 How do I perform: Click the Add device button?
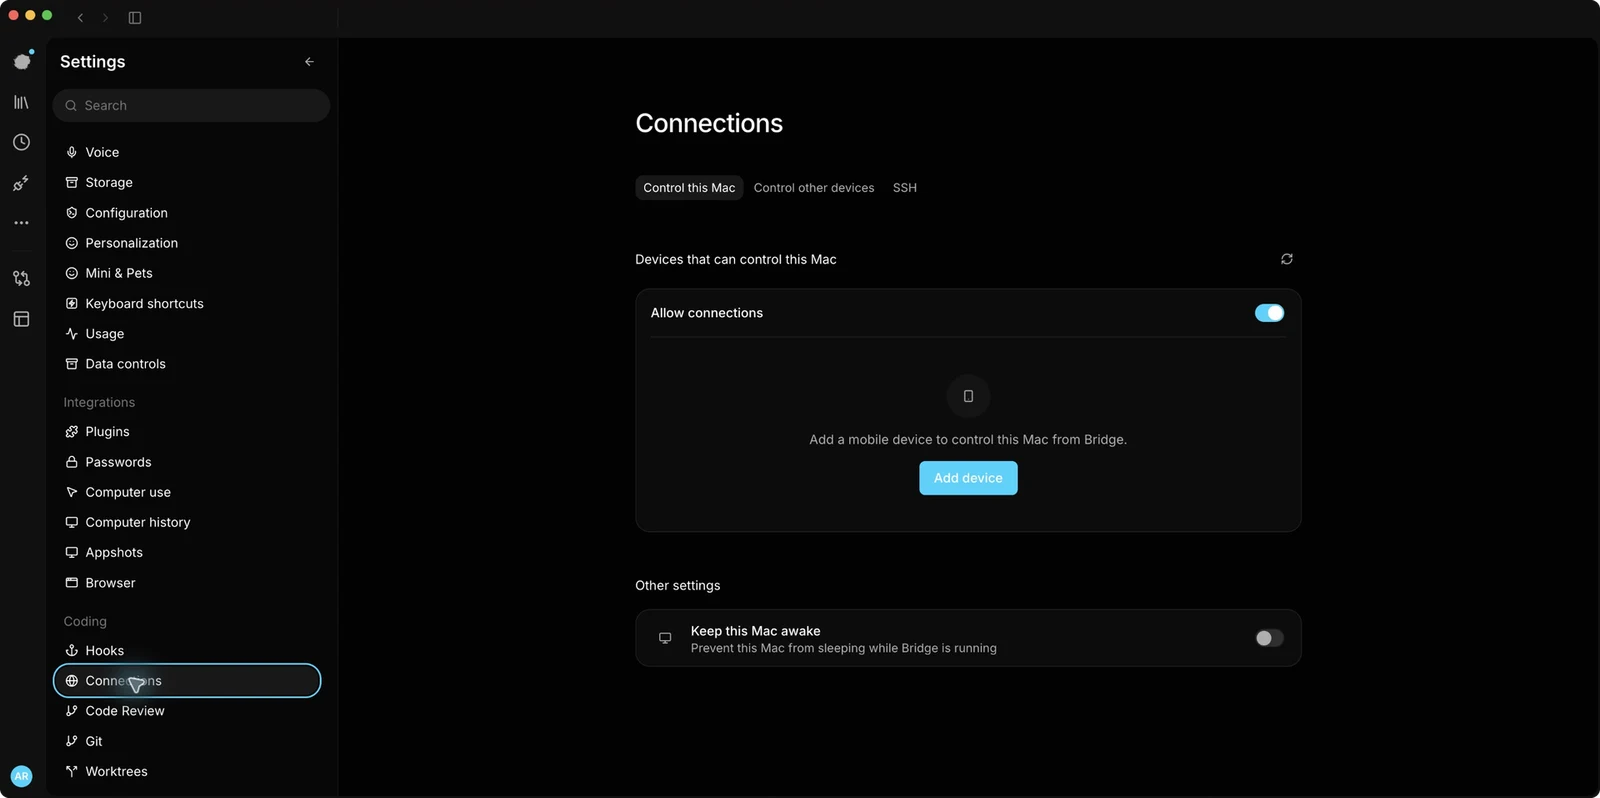pos(968,478)
